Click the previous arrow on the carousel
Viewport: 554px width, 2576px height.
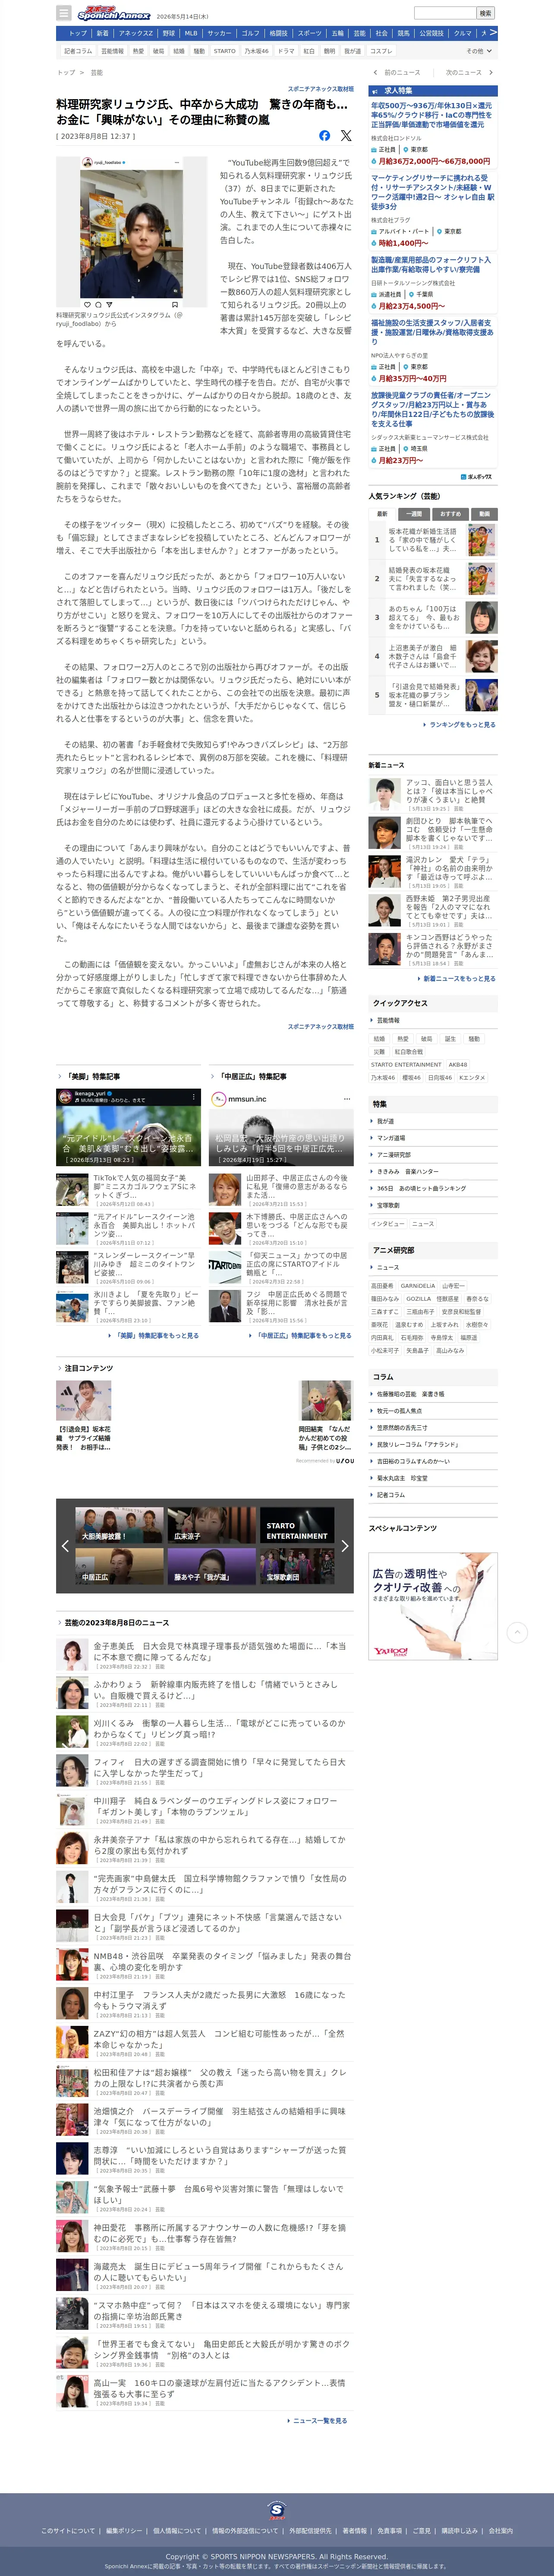pos(65,1546)
